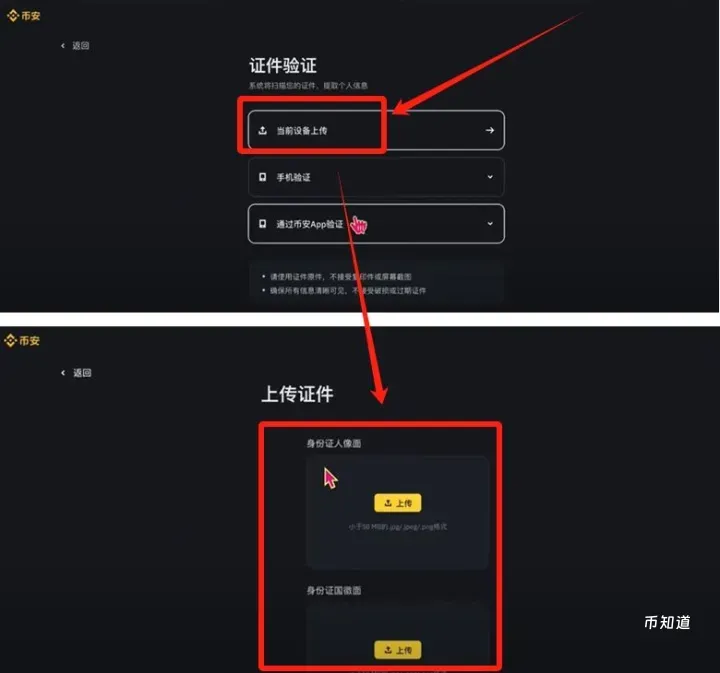Click 上传 button for 身份证人像面
Image resolution: width=720 pixels, height=673 pixels.
pos(398,503)
